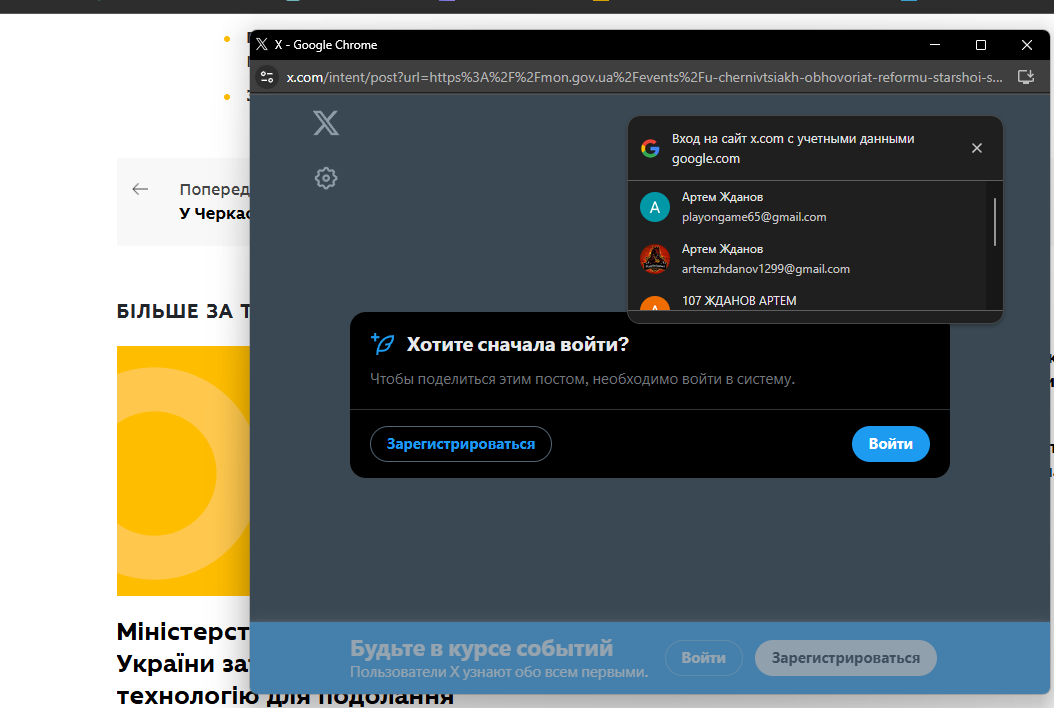
Task: Select the teal avatar for playongame65 account
Action: click(654, 207)
